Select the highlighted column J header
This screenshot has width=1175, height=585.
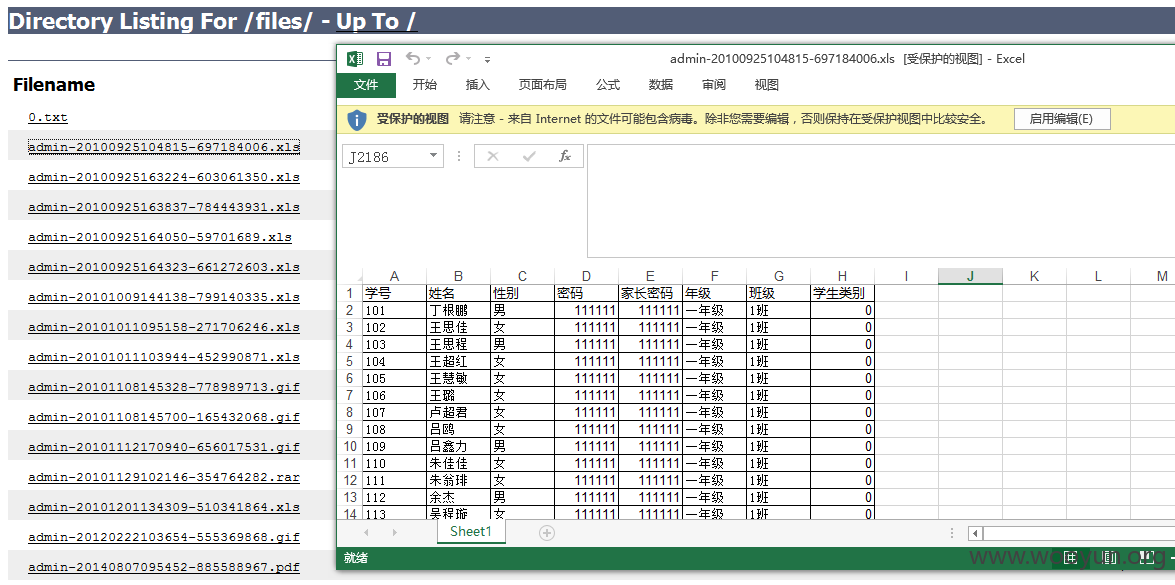coord(970,276)
